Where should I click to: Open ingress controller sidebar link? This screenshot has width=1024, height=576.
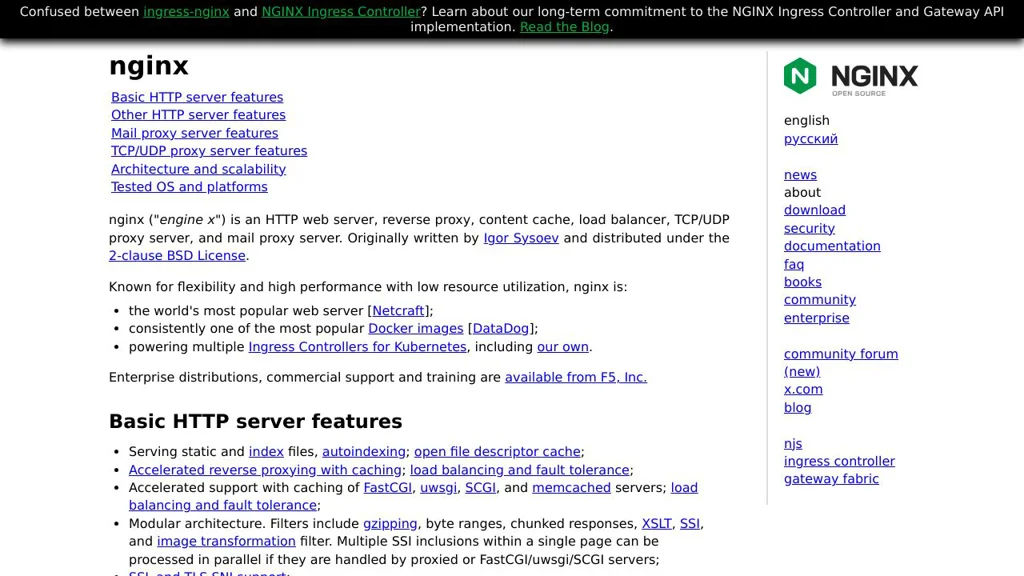[x=839, y=460]
